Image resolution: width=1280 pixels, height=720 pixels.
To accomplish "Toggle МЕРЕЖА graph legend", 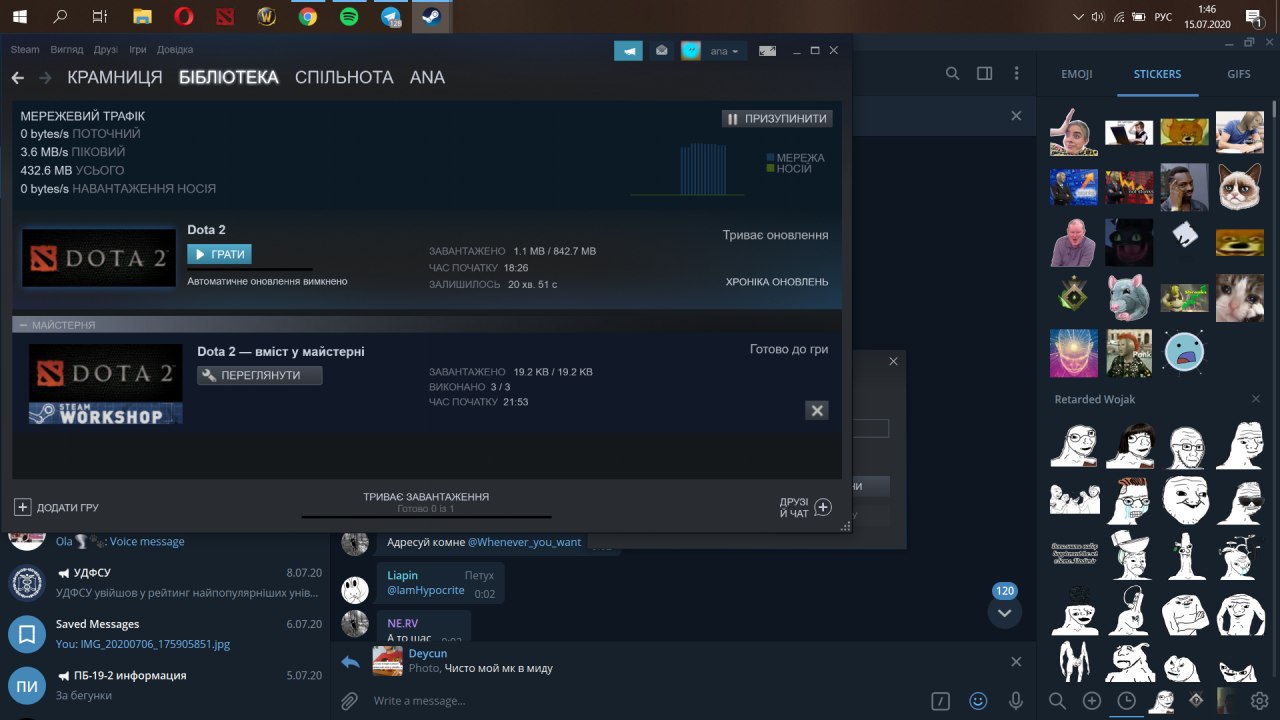I will (795, 158).
